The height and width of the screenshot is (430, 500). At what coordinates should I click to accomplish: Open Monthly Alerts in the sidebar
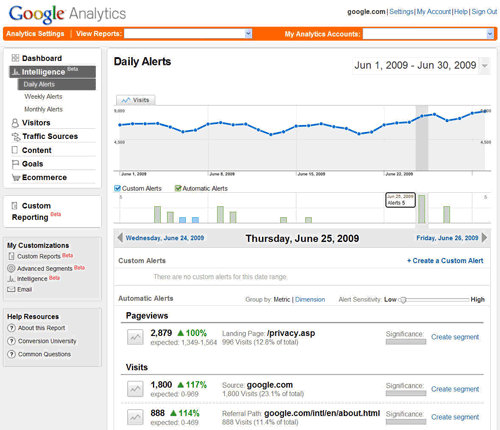(x=43, y=109)
